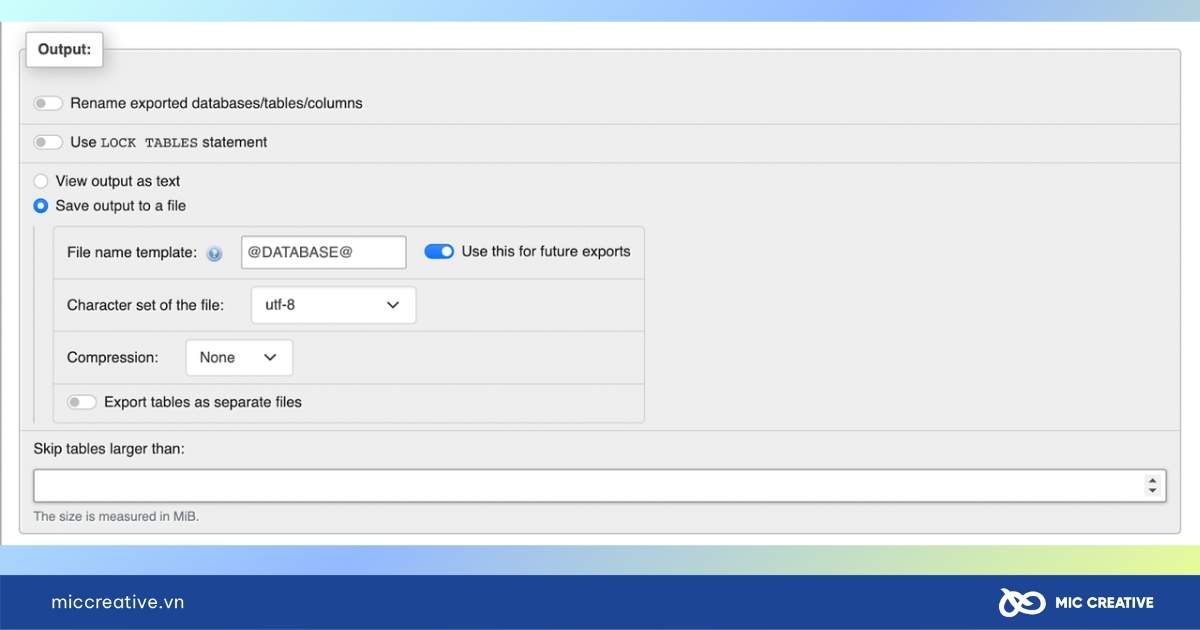
Task: Disable Use this for future exports toggle
Action: (439, 252)
